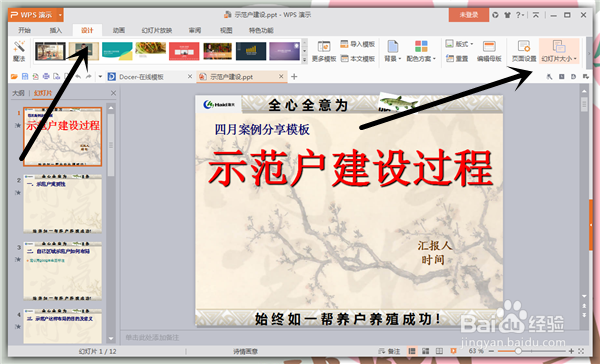Switch to the 幻灯片 slides pane tab
Image resolution: width=600 pixels, height=364 pixels.
tap(43, 93)
